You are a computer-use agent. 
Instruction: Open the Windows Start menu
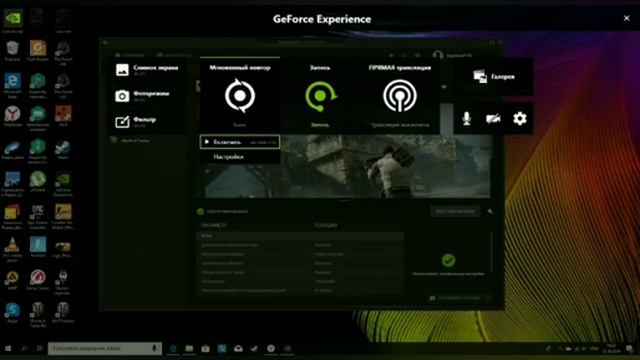tap(8, 349)
